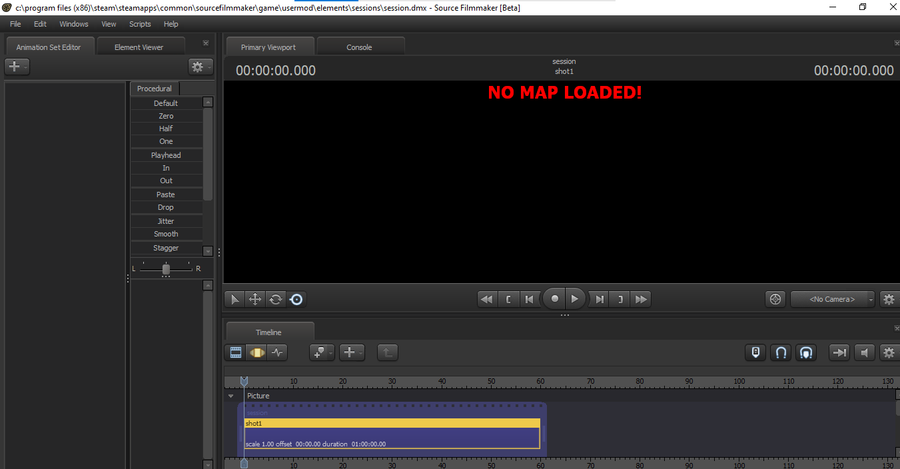Open the bookmark pushpin dropdown in timeline
The image size is (900, 469).
[x=321, y=352]
